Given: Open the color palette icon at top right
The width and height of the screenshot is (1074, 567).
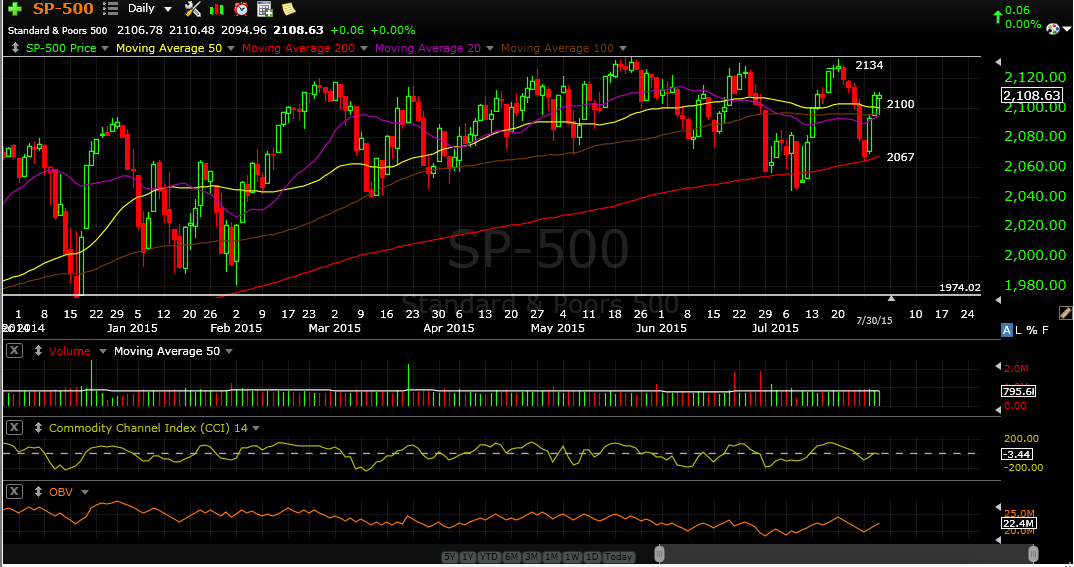Looking at the screenshot, I should tap(1053, 28).
